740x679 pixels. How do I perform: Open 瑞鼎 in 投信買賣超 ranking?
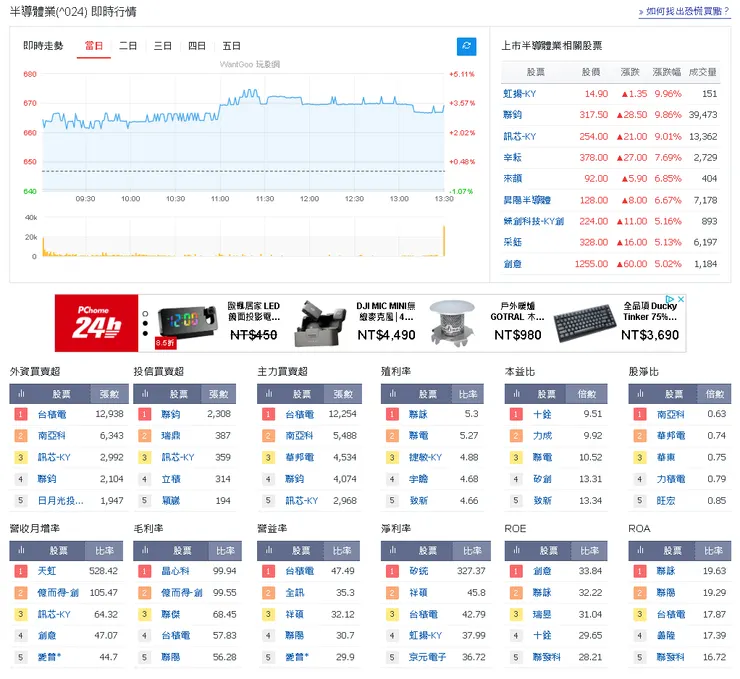pyautogui.click(x=170, y=436)
